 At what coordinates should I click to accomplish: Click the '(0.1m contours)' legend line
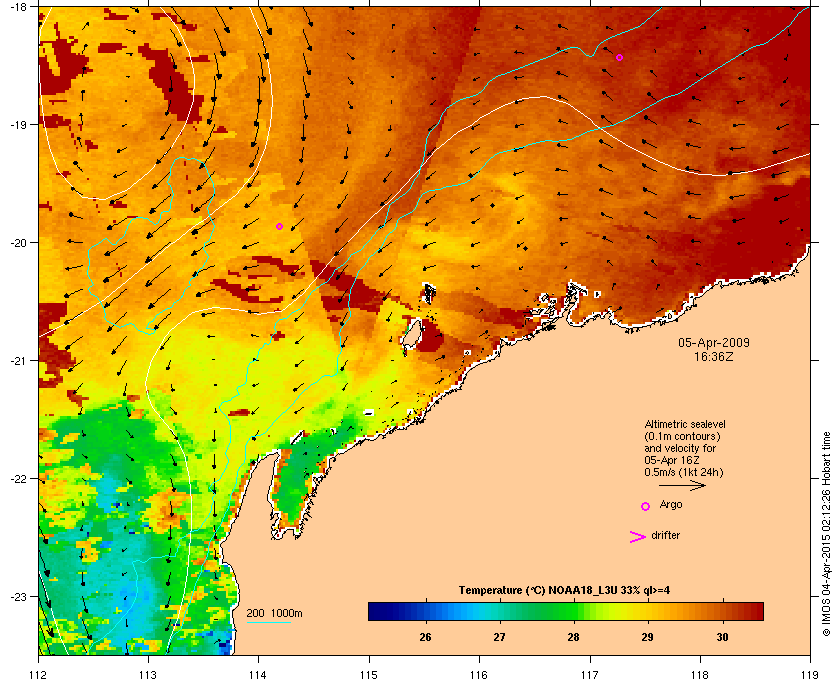(x=682, y=436)
